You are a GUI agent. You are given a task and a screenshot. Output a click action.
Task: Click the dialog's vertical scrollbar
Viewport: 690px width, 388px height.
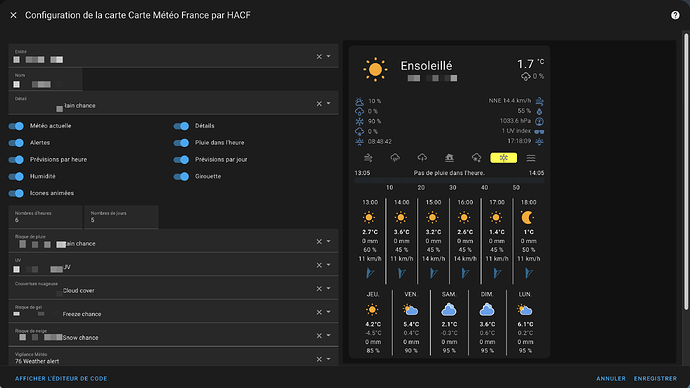pyautogui.click(x=686, y=171)
